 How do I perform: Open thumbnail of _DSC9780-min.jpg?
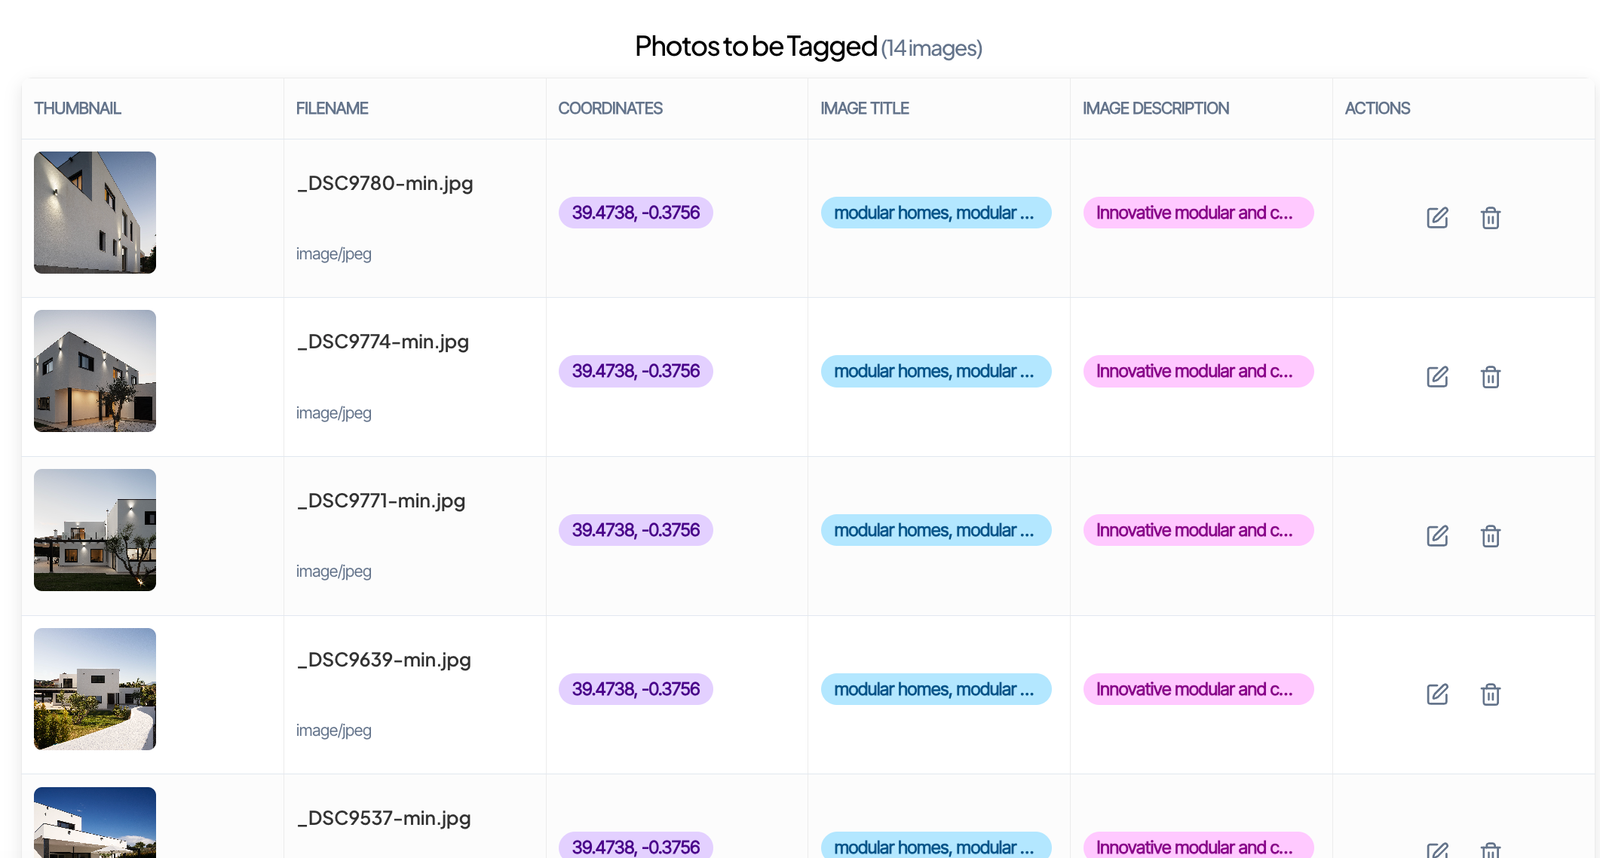[x=95, y=212]
